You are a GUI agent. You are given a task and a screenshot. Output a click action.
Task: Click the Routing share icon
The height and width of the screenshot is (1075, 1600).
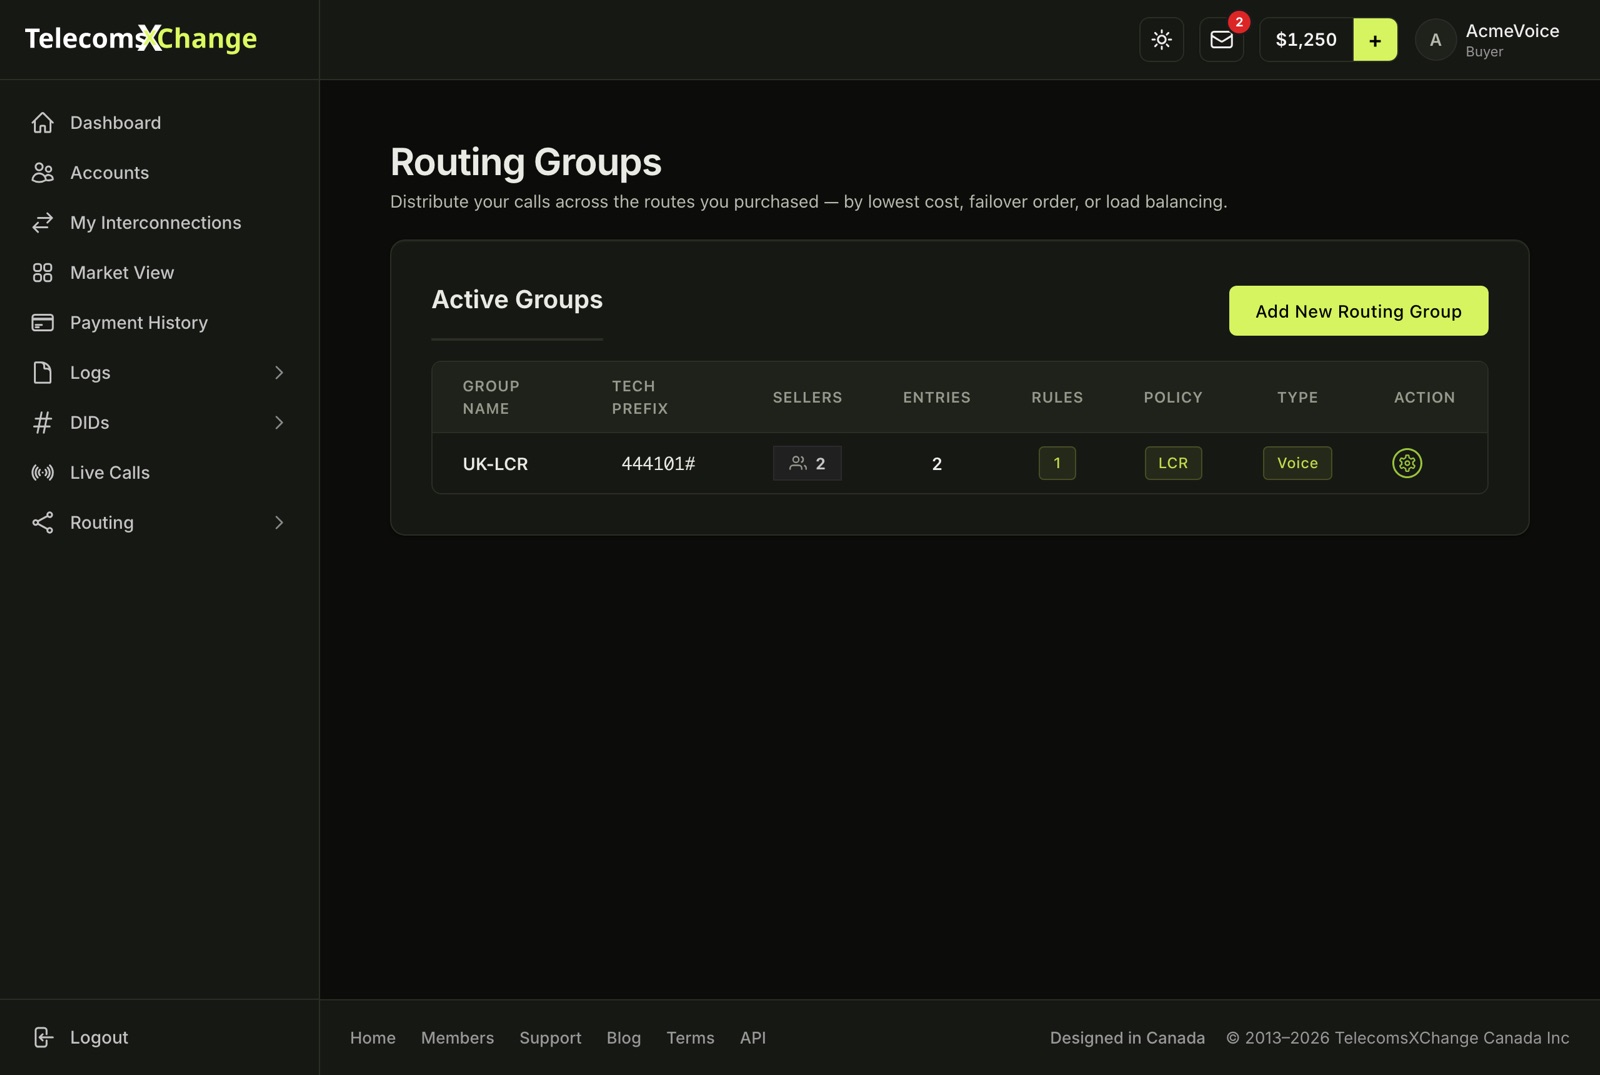tap(42, 522)
